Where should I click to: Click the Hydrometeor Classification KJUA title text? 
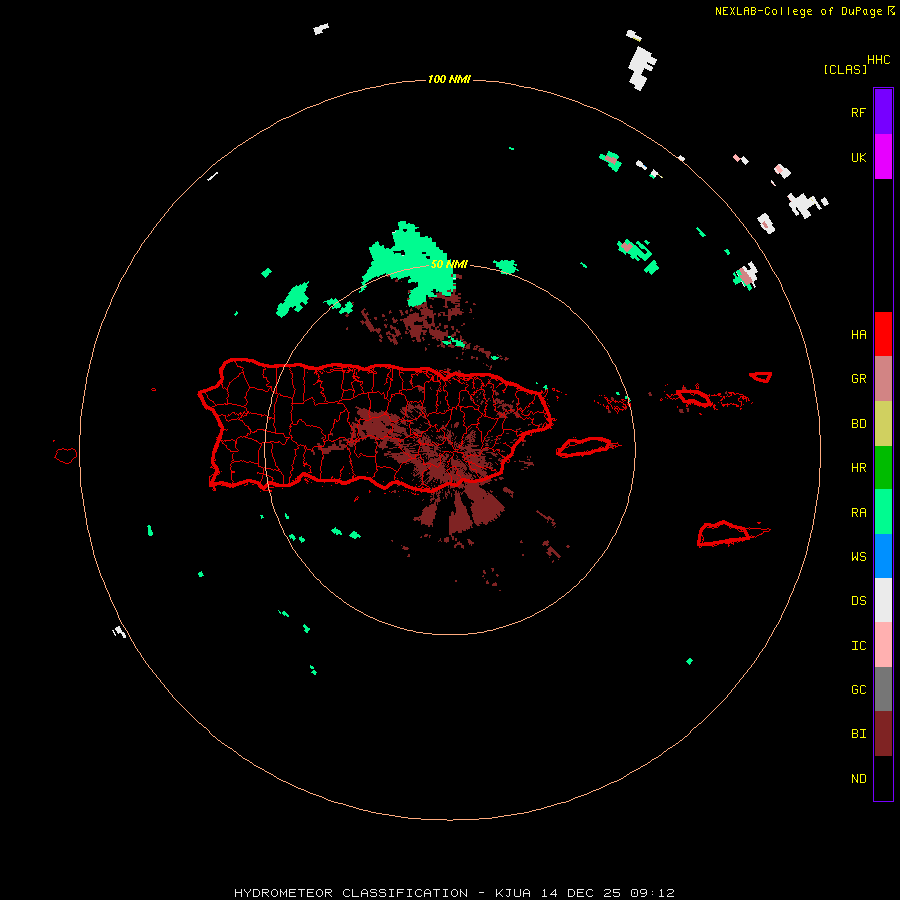(x=454, y=893)
